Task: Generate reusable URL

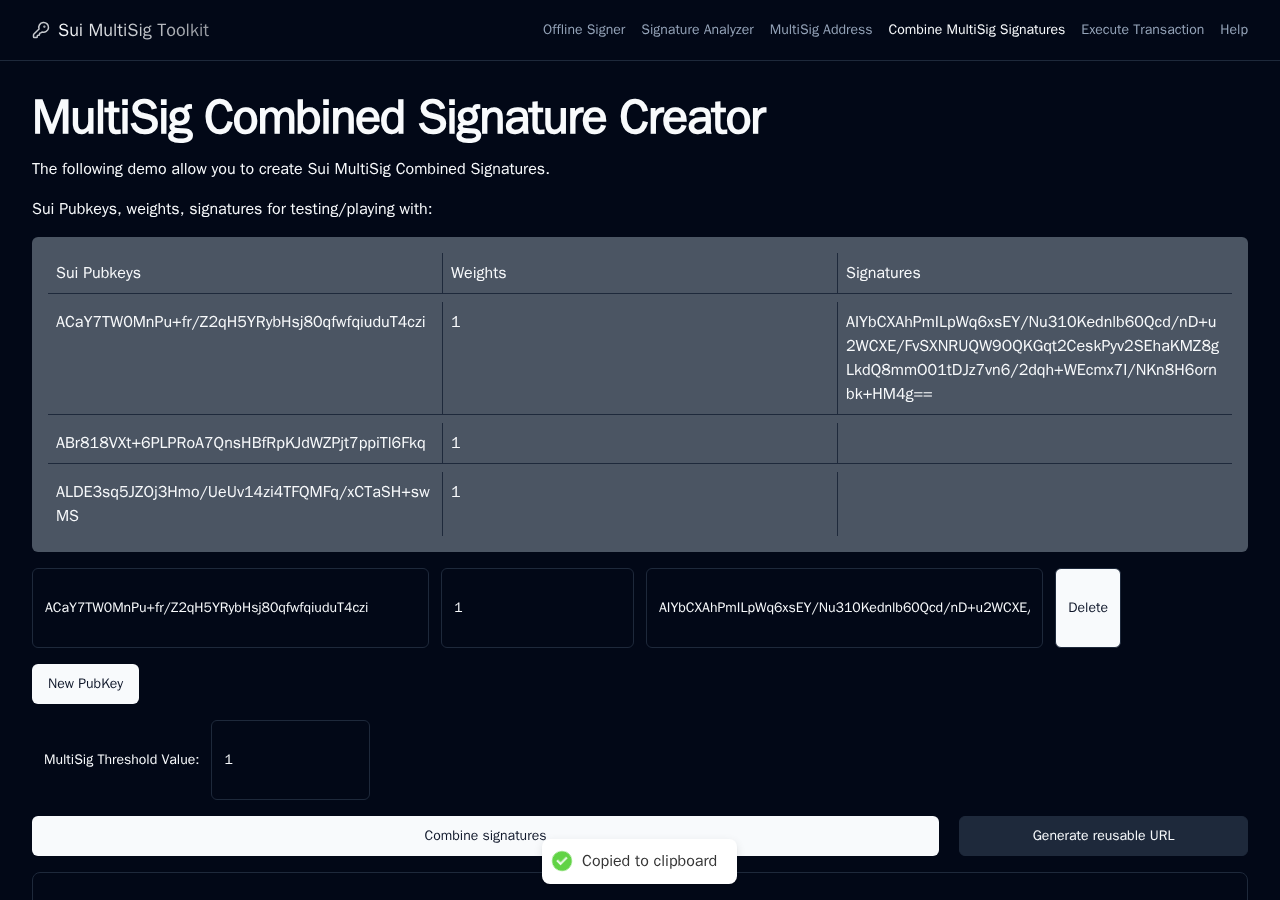Action: pos(1103,836)
